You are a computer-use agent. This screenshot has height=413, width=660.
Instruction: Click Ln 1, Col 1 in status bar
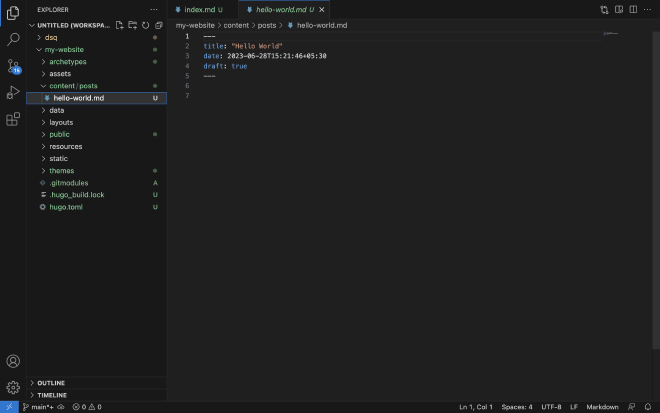tap(476, 407)
